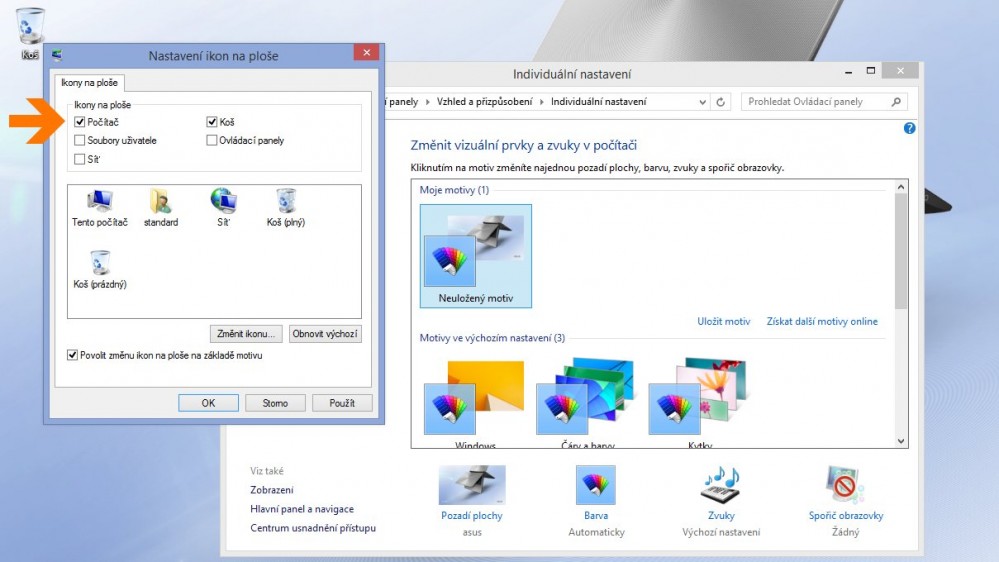Toggle Povolit změnu ikon na ploše checkbox
Viewport: 999px width, 562px height.
coord(73,355)
